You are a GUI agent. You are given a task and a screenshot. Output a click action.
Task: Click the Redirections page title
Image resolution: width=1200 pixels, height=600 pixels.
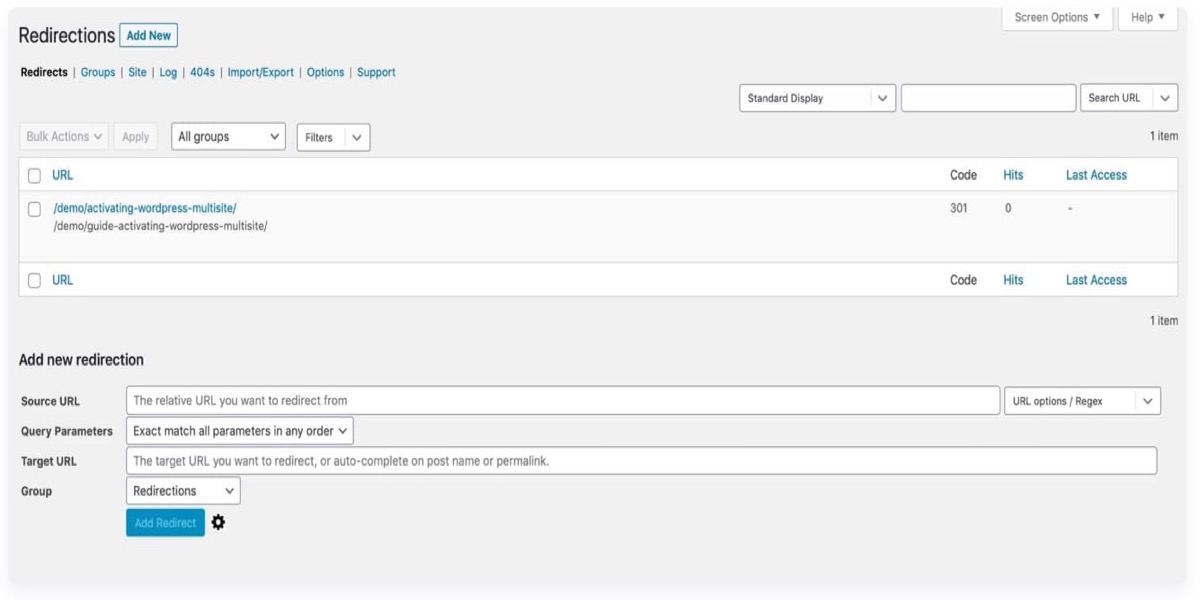coord(67,35)
